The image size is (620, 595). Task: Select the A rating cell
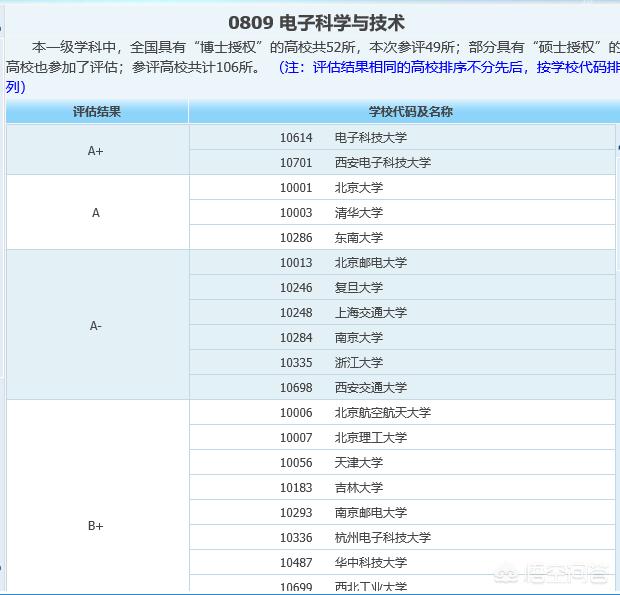point(96,213)
